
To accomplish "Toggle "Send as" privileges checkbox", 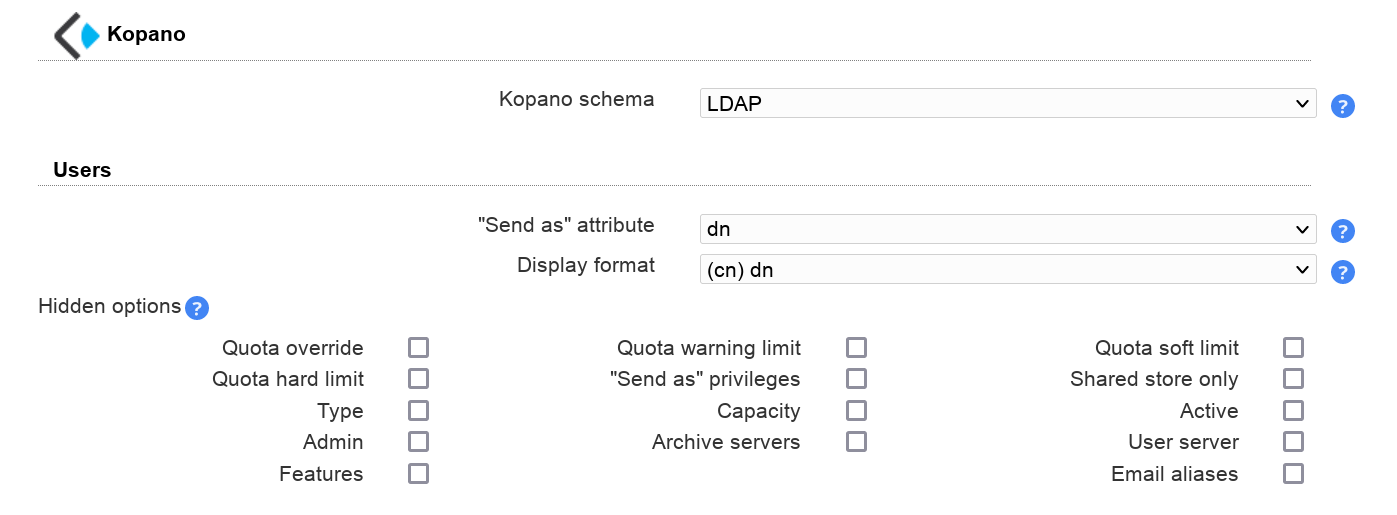I will click(856, 379).
